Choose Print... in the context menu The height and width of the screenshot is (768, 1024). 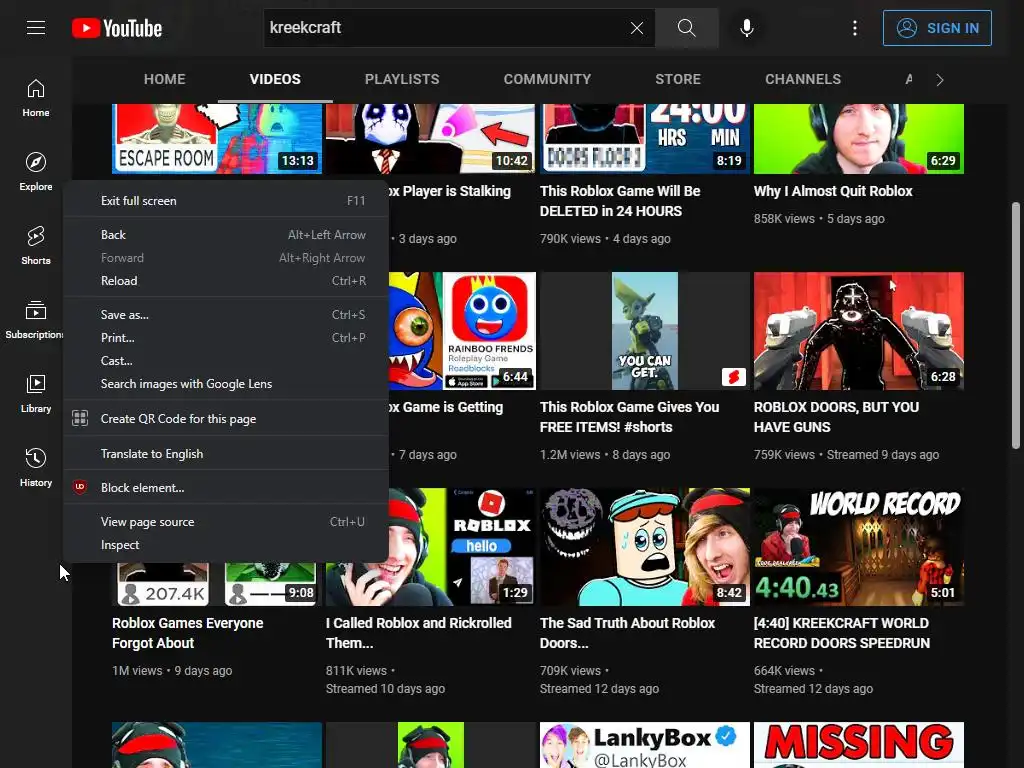(226, 338)
